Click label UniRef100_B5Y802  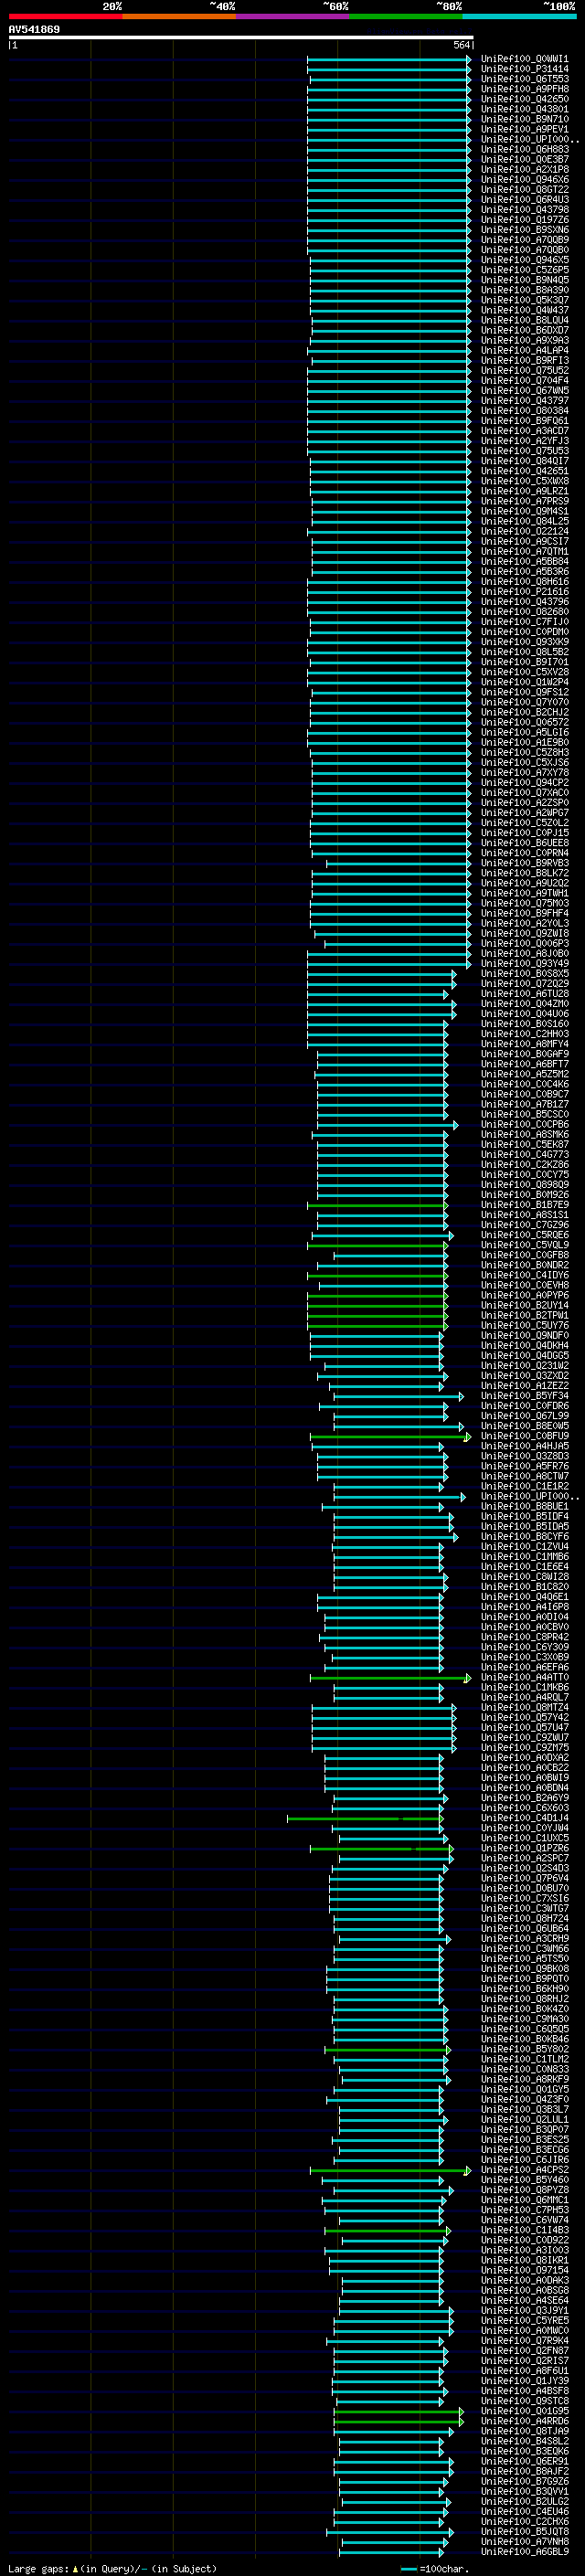tap(524, 2049)
